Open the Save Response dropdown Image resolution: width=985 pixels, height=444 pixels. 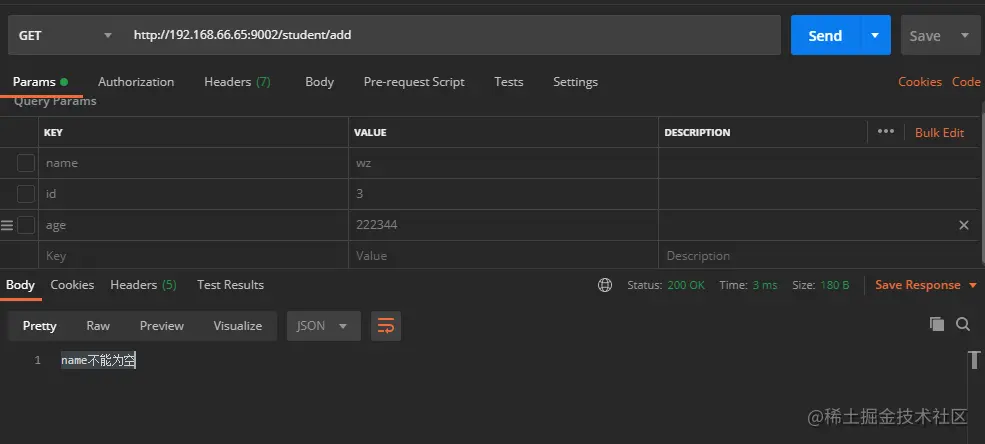point(927,285)
